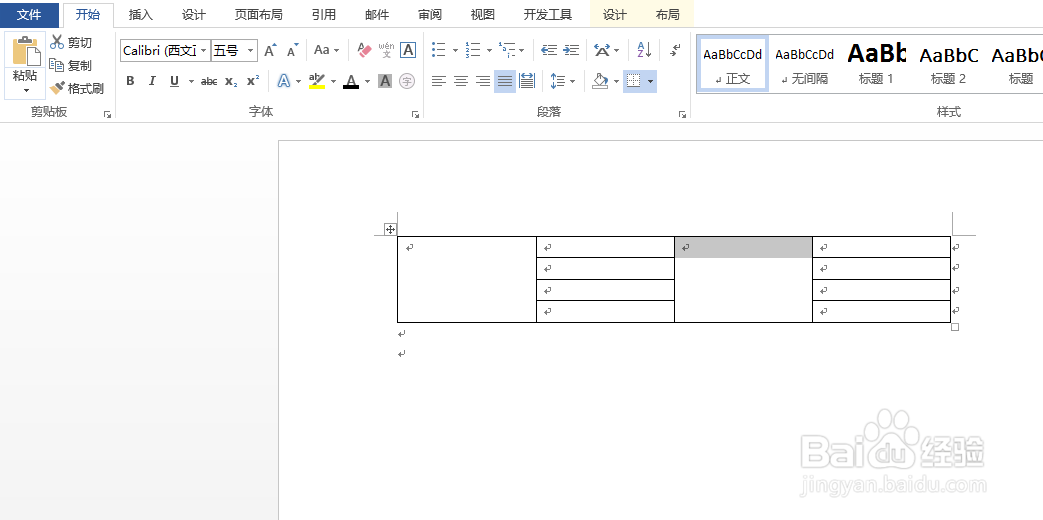
Task: Switch to the 审阅 tab
Action: click(x=430, y=15)
